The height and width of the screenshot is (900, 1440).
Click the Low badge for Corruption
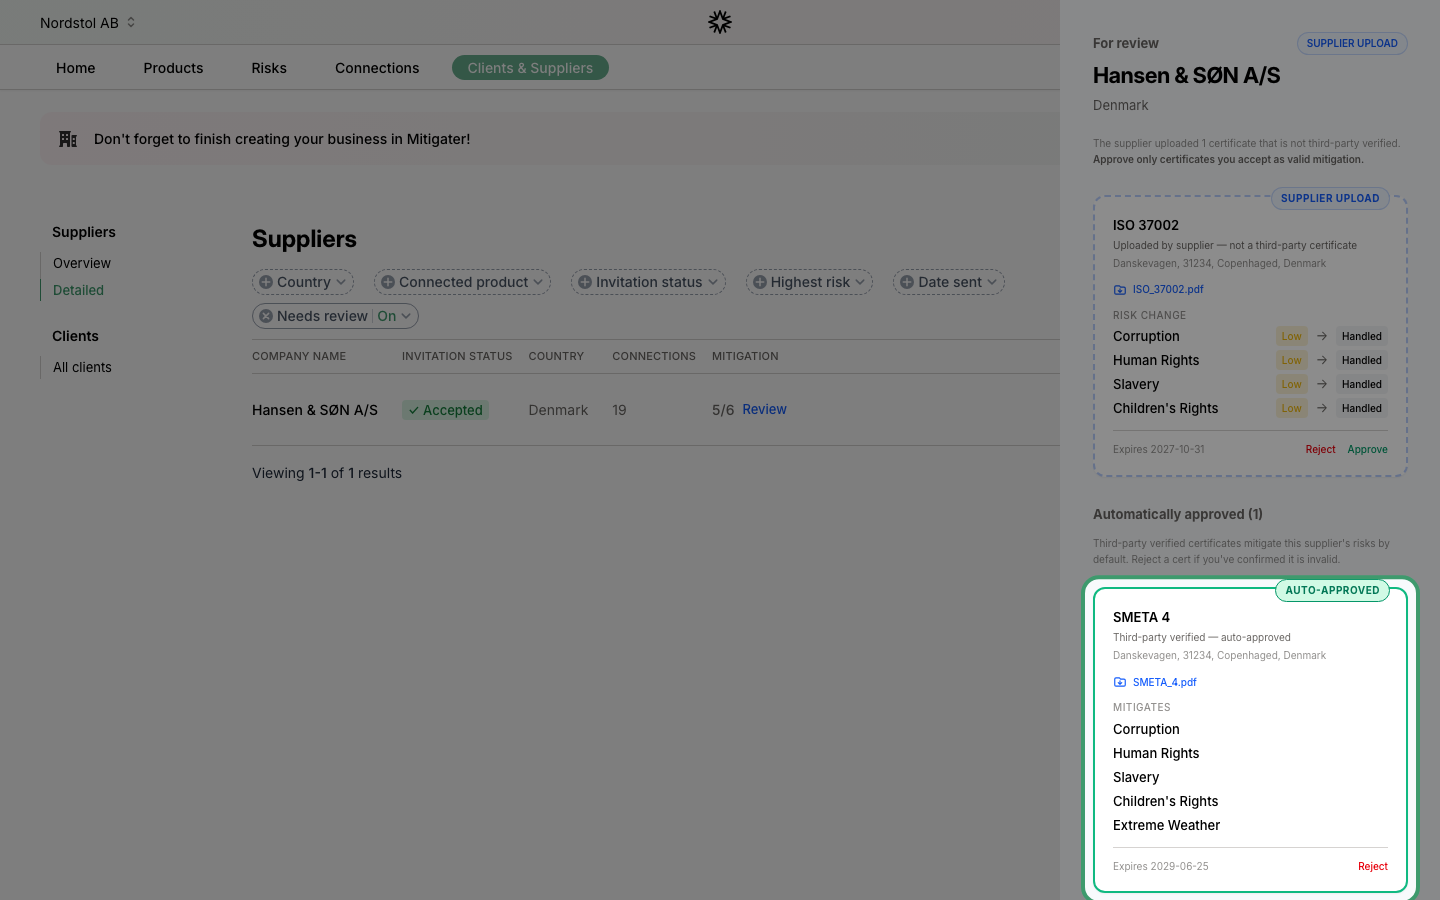1292,336
